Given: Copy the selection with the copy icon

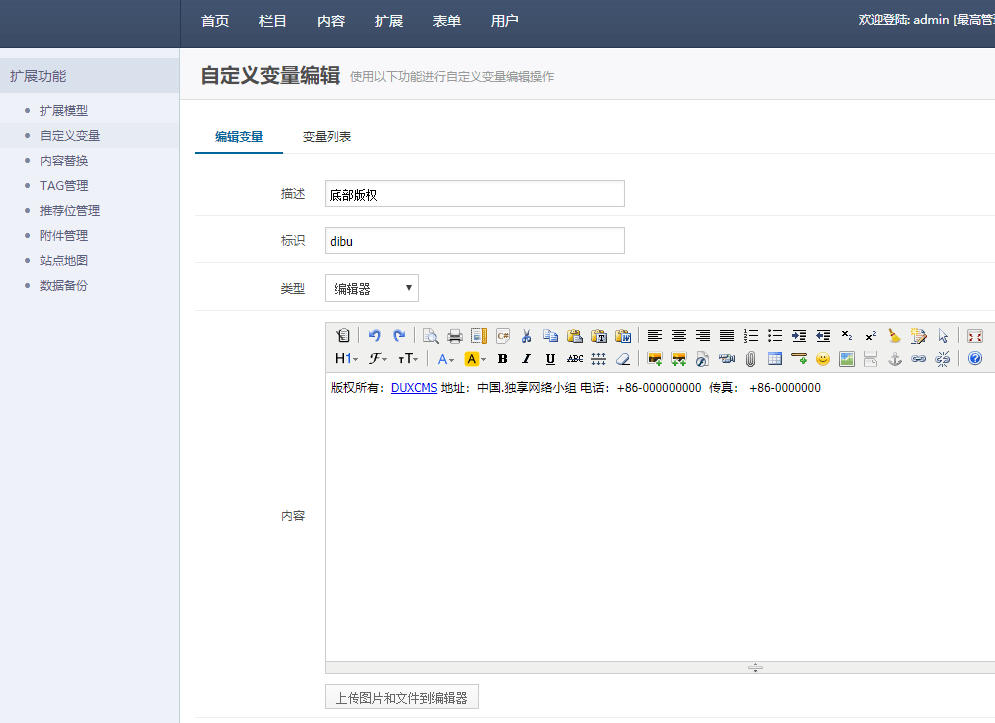Looking at the screenshot, I should [x=550, y=335].
